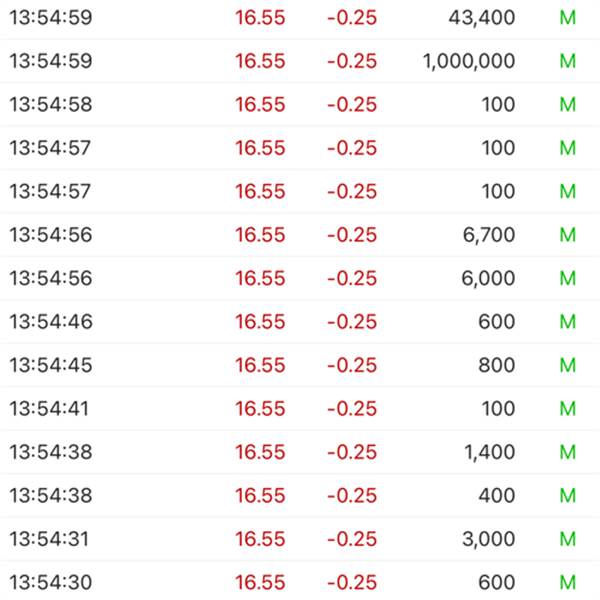Select the 1,000,000 volume trade row

(300, 61)
